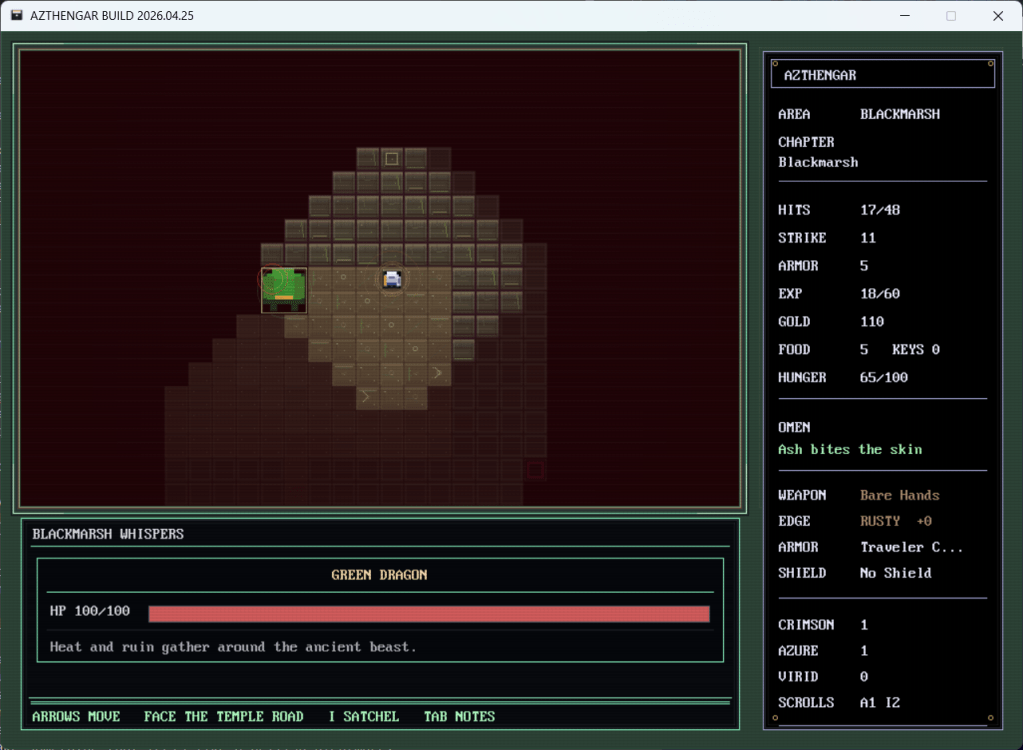1023x750 pixels.
Task: Click the red outlined tile in bottom-right of map
Action: pyautogui.click(x=536, y=470)
